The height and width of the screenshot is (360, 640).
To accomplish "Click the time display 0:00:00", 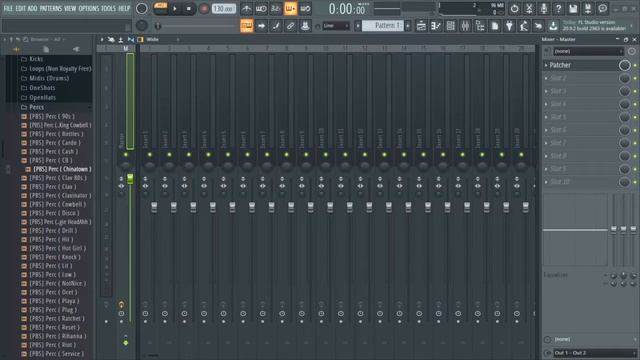I will pyautogui.click(x=347, y=9).
